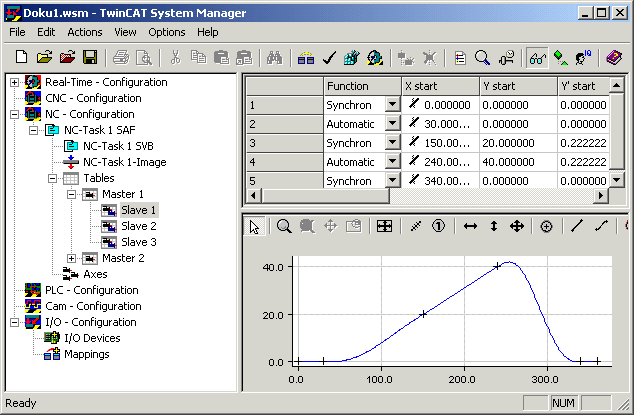Select NC-Task 1-Image tree item
The height and width of the screenshot is (415, 634).
point(125,162)
